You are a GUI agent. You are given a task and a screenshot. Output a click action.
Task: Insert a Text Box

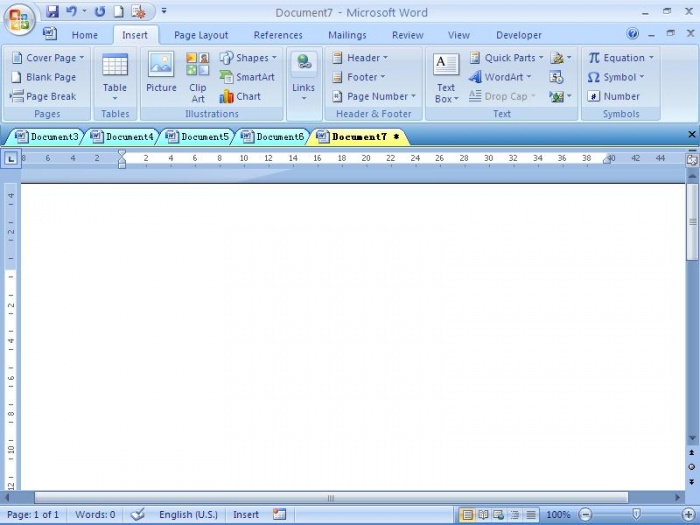click(446, 77)
